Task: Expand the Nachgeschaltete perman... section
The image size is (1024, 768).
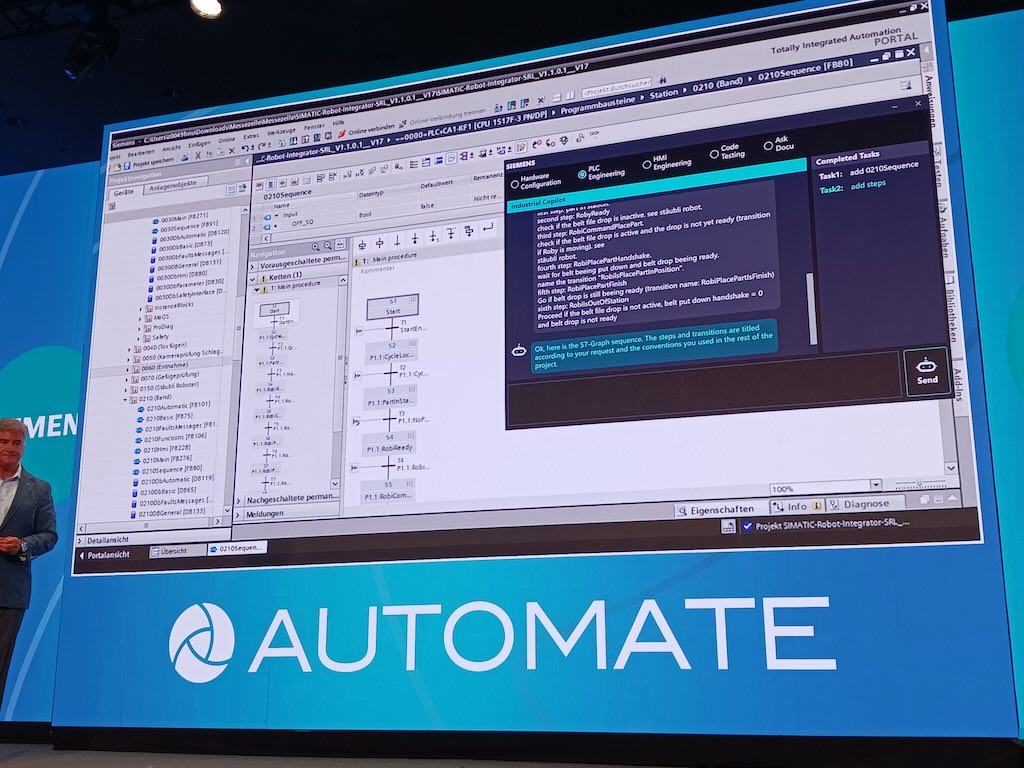Action: [x=240, y=501]
